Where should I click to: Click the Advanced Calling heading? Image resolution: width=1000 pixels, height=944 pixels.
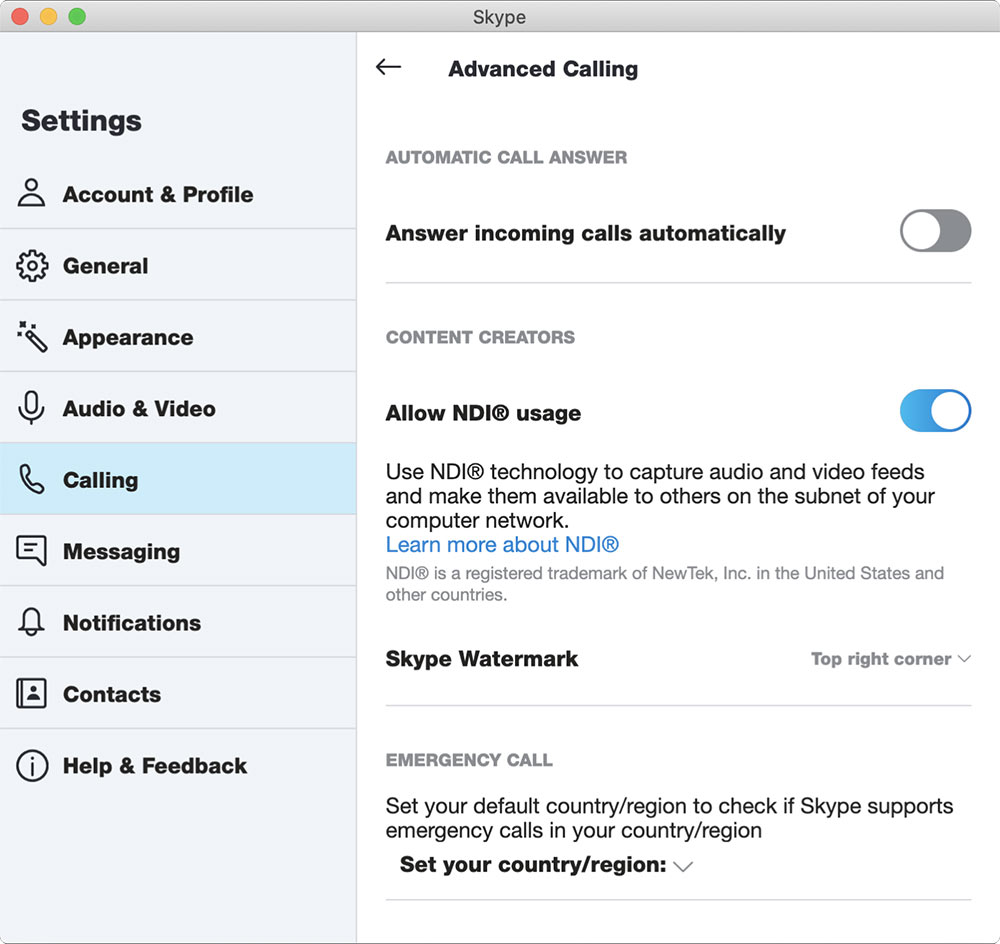(x=543, y=69)
